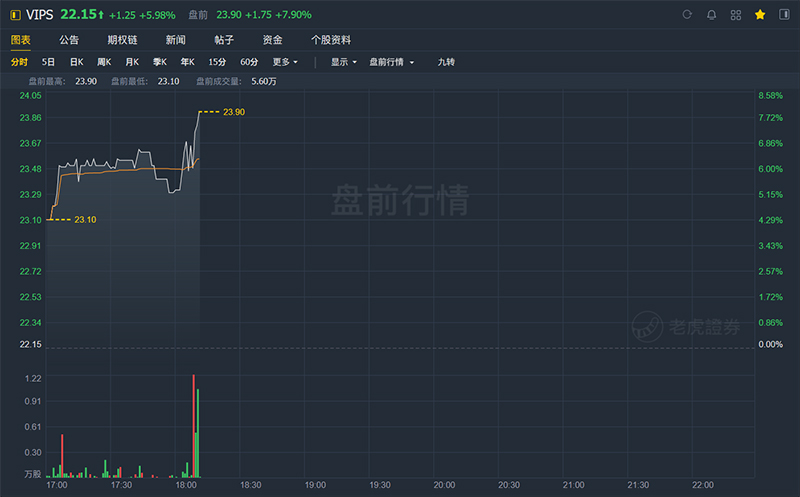The image size is (800, 497).
Task: Click the 万股 volume unit label
Action: (33, 474)
